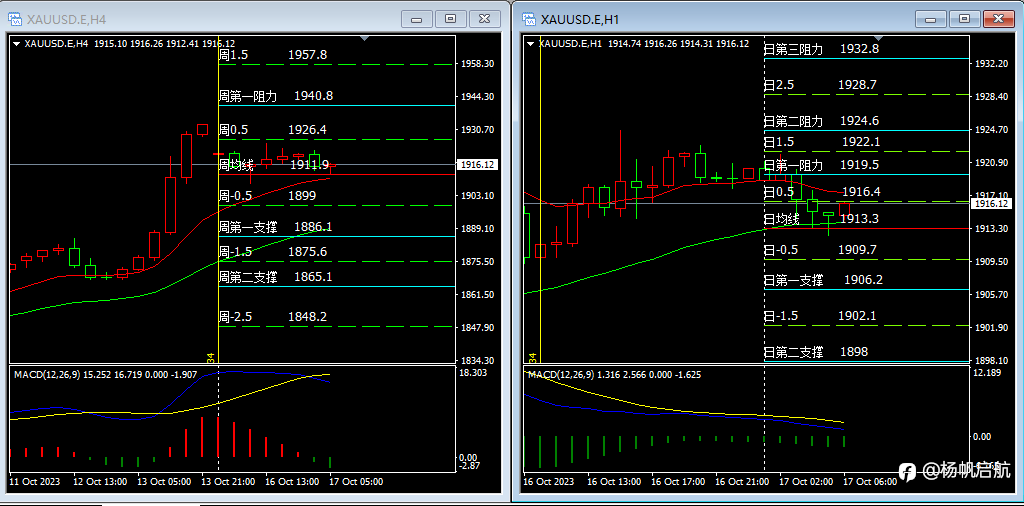Screen dimensions: 1024x506
Task: Click the chart shift marker in H4 chart
Action: (365, 39)
